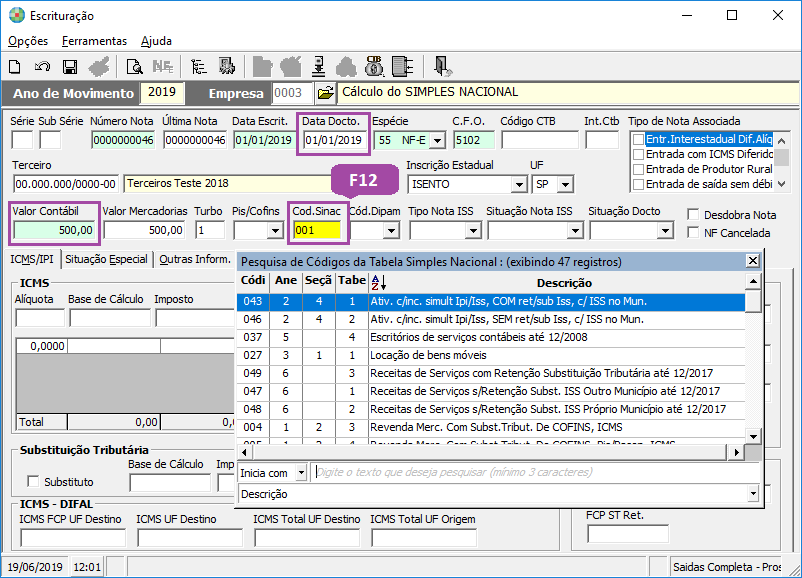Click the Cod.Sinac yellow field
Screen dimensions: 802x578
point(317,230)
